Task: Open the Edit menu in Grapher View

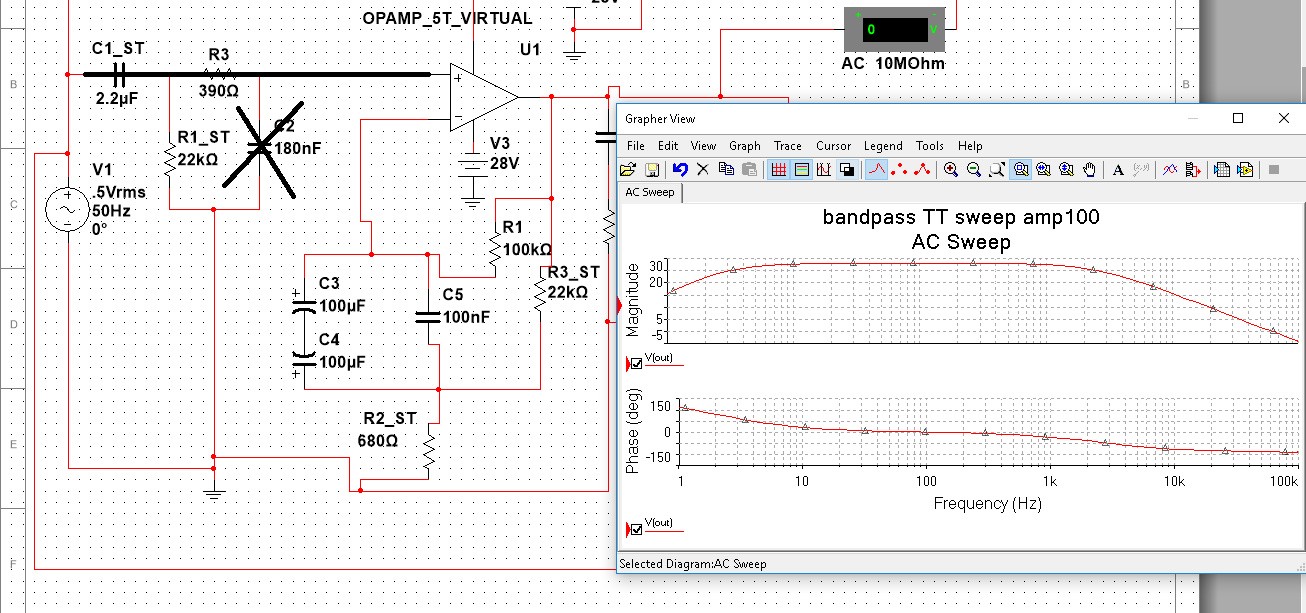Action: pos(668,146)
